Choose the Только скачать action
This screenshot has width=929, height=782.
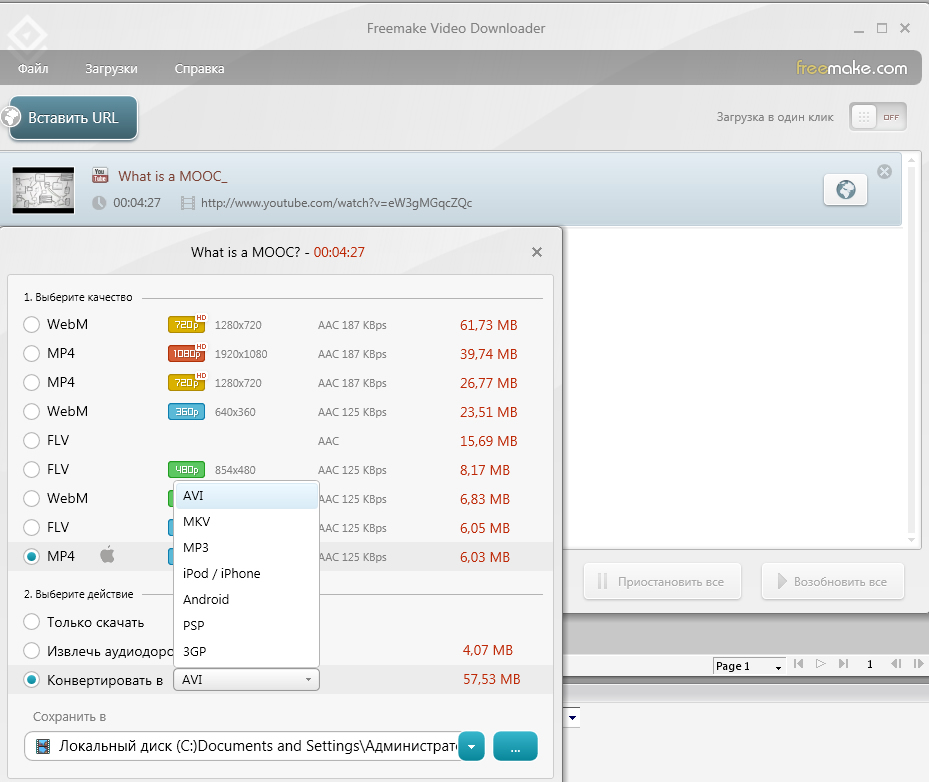[x=31, y=622]
